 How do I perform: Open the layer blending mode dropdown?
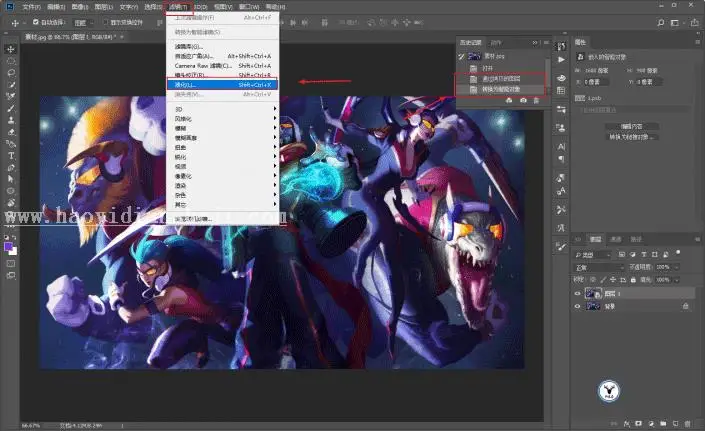coord(600,267)
